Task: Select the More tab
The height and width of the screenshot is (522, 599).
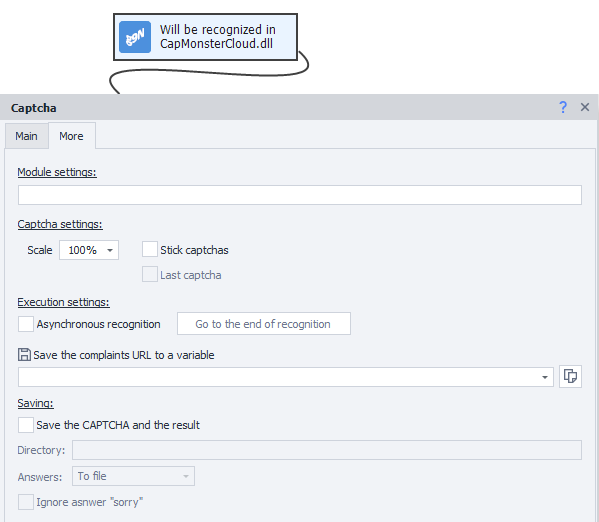Action: 71,136
